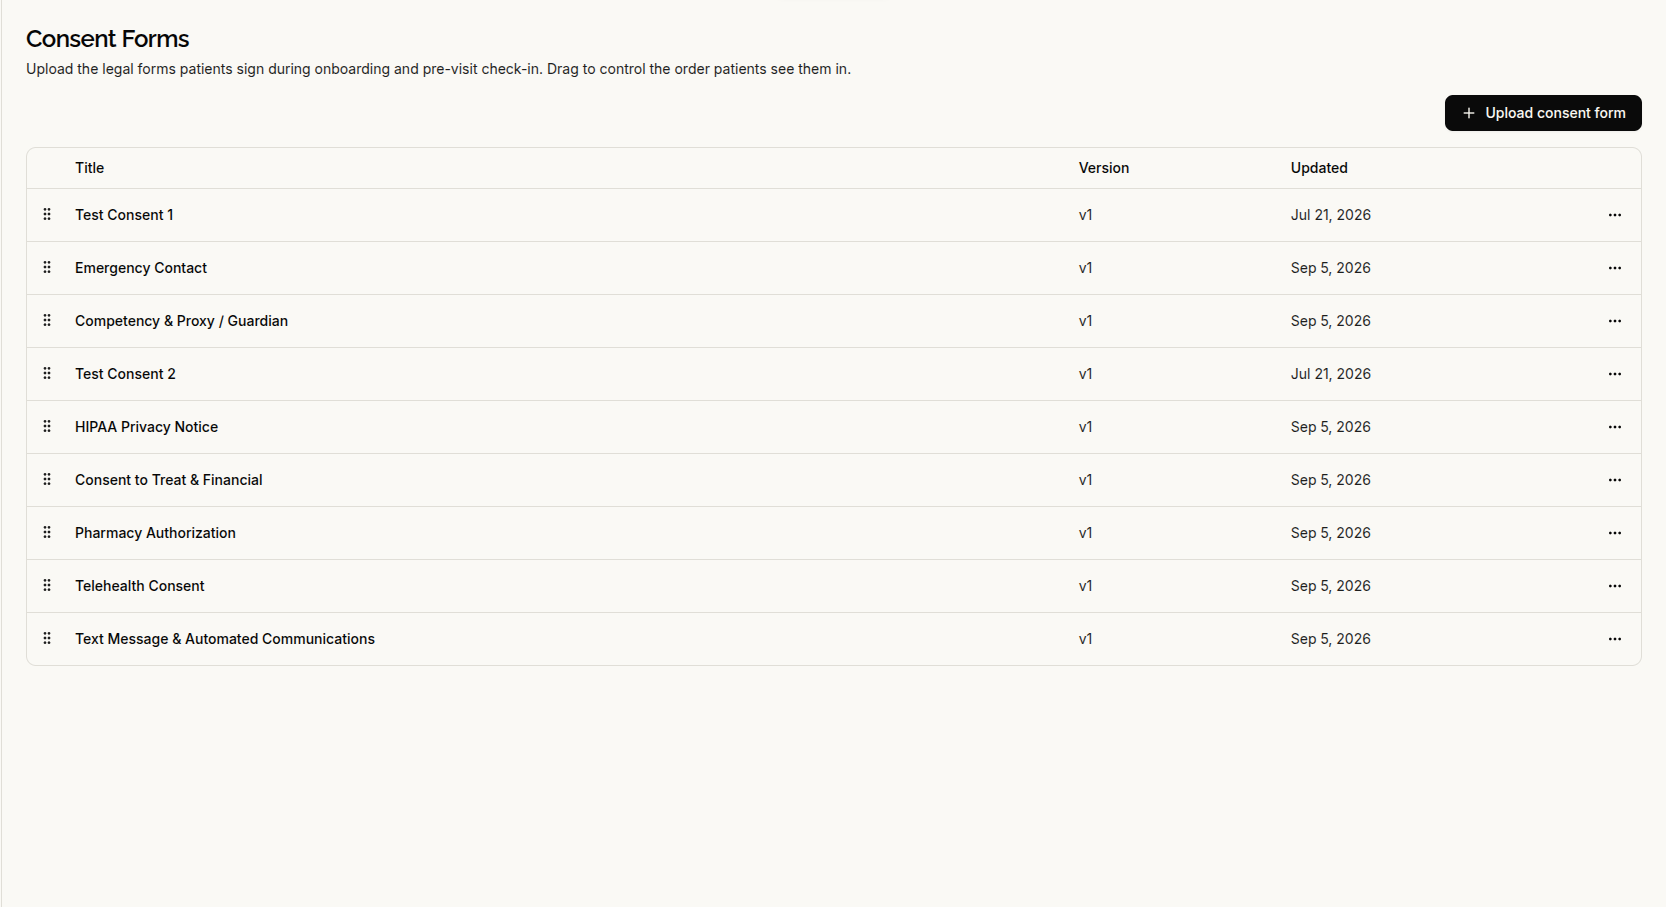The image size is (1666, 907).
Task: Open more options for Consent to Treat & Financial
Action: 1614,480
